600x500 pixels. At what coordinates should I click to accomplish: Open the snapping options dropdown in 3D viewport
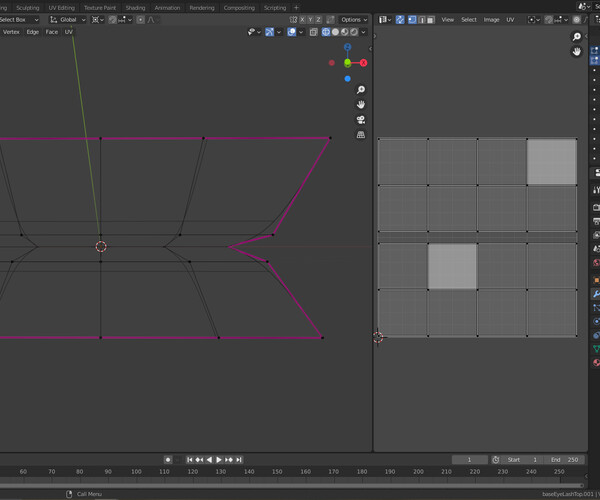tap(125, 20)
